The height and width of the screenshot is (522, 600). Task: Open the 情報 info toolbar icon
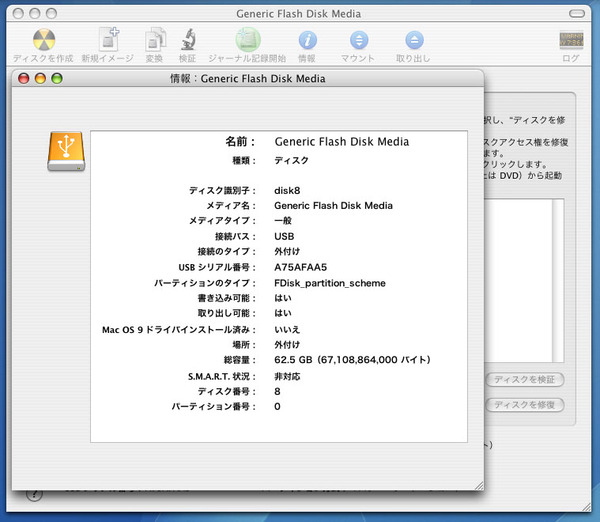[x=308, y=41]
